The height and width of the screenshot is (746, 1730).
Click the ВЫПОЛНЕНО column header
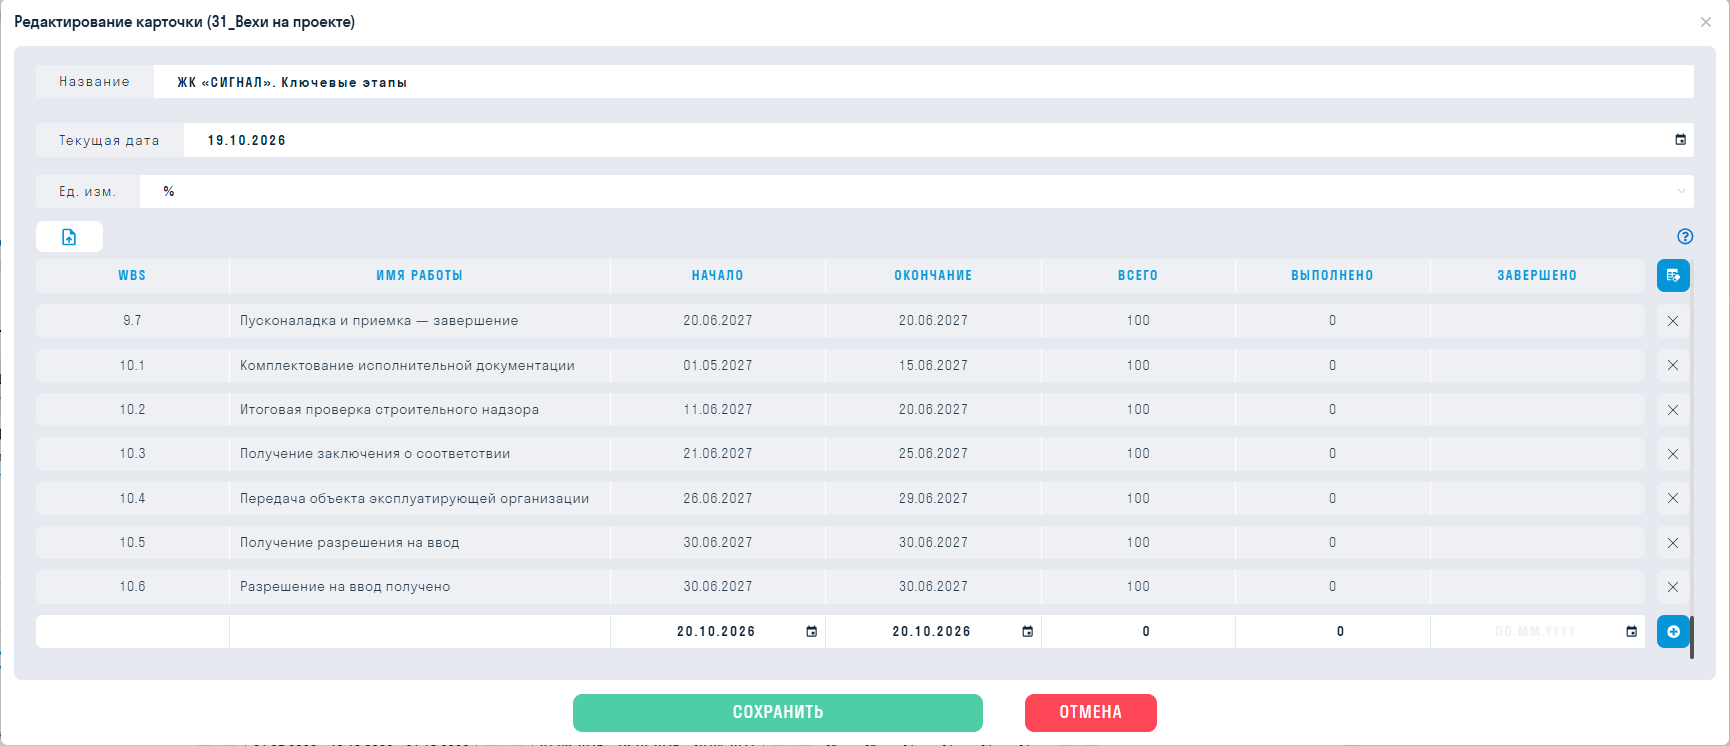click(x=1333, y=276)
